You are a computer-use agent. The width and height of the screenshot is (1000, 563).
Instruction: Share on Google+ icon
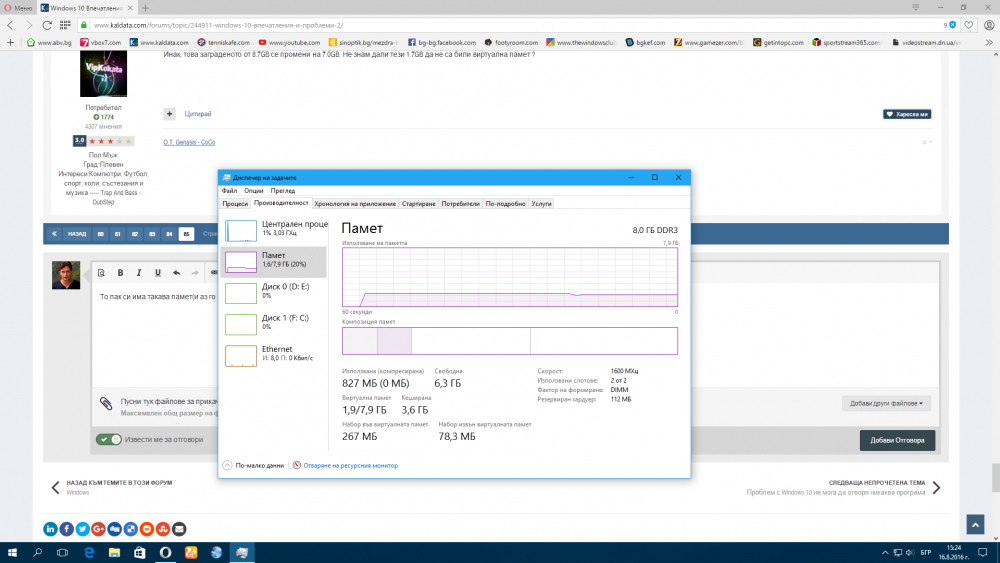98,529
